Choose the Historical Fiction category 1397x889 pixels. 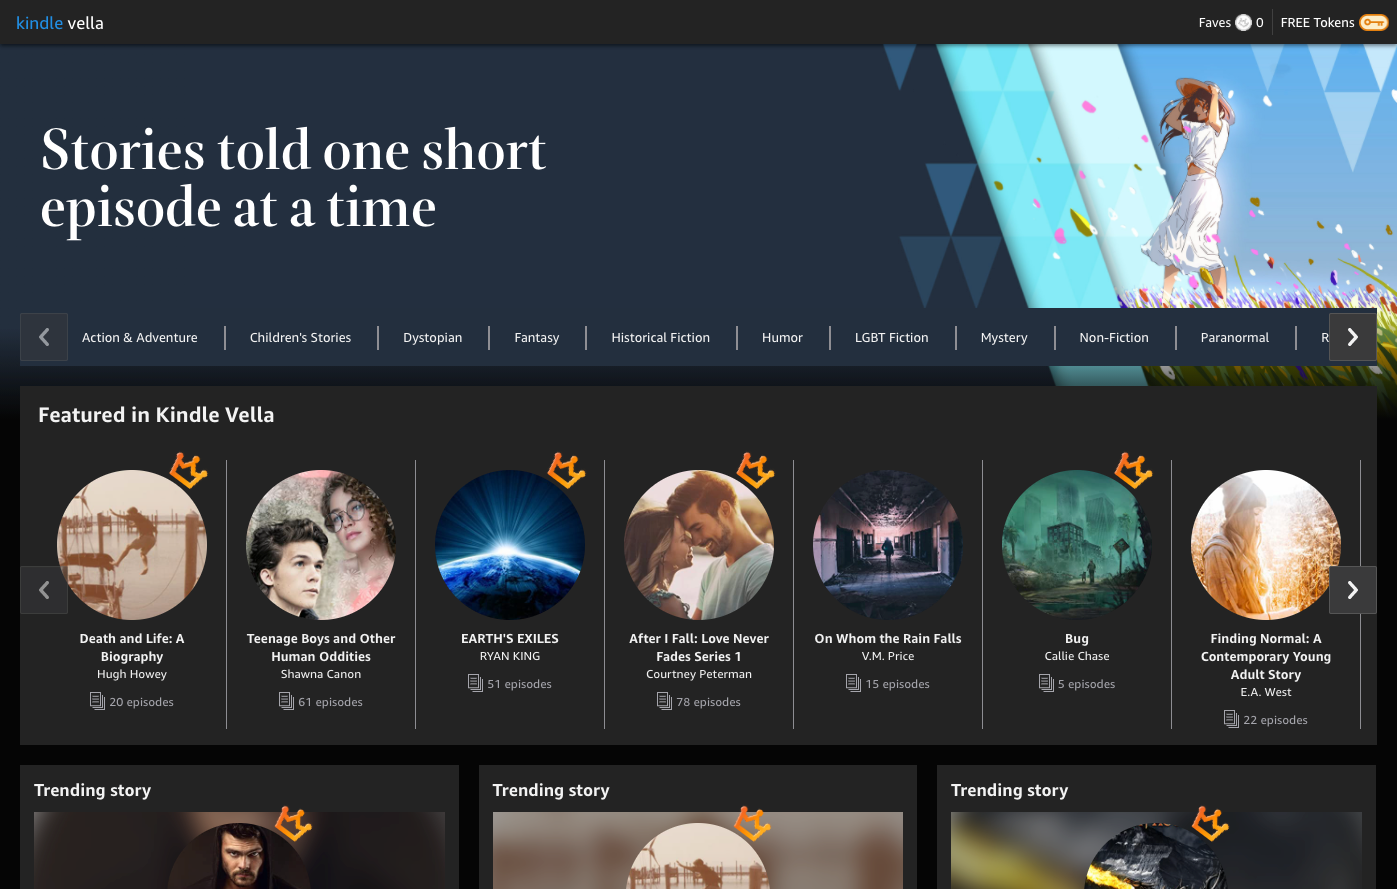click(661, 337)
